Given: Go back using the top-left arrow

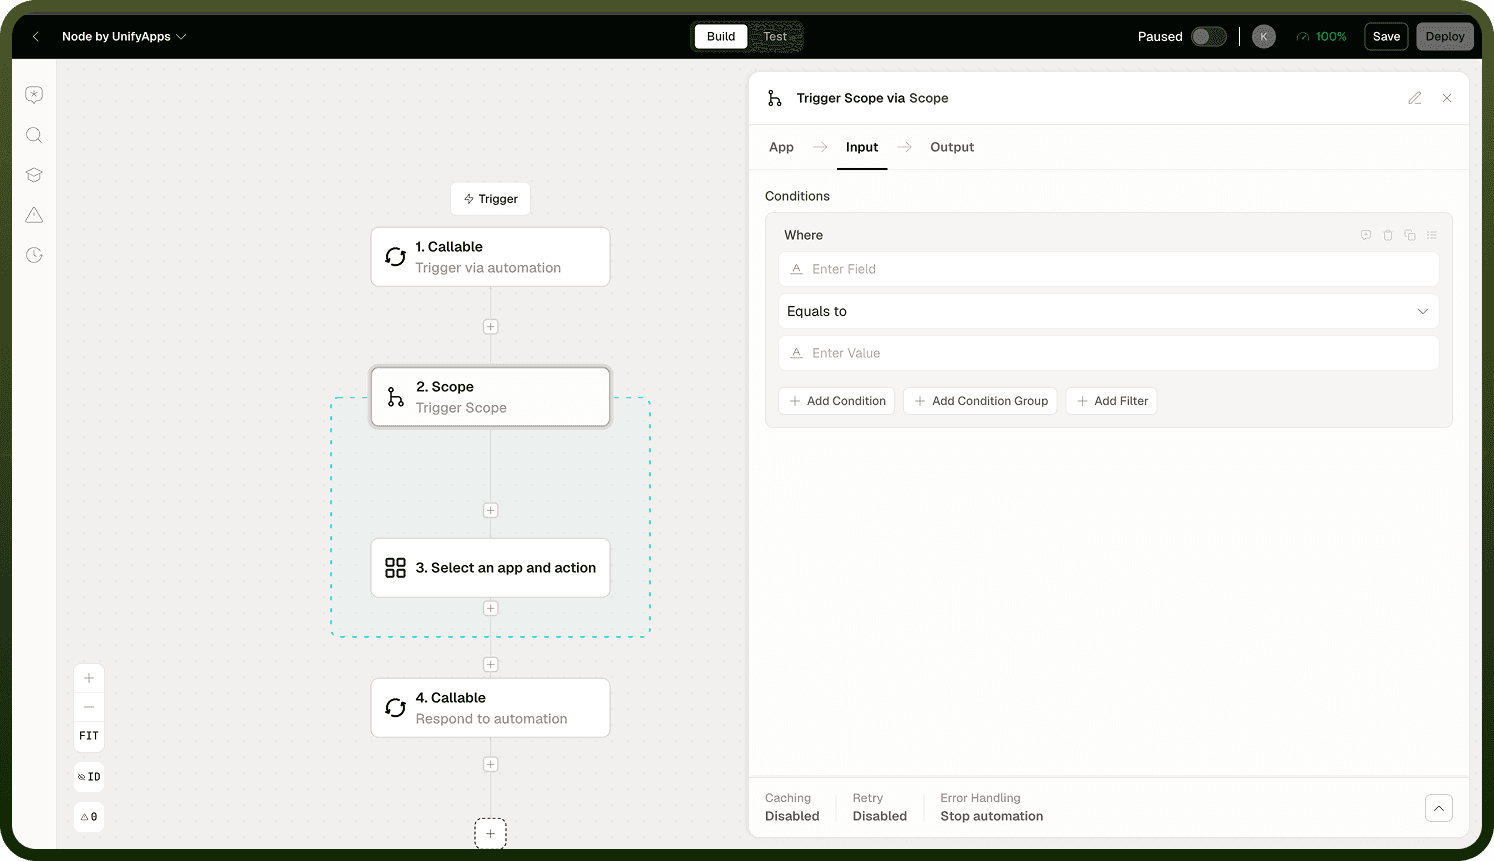Looking at the screenshot, I should pos(36,37).
